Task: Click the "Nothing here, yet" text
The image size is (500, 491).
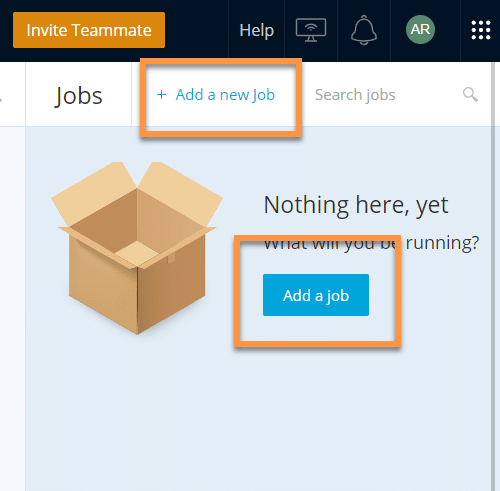Action: (x=356, y=205)
